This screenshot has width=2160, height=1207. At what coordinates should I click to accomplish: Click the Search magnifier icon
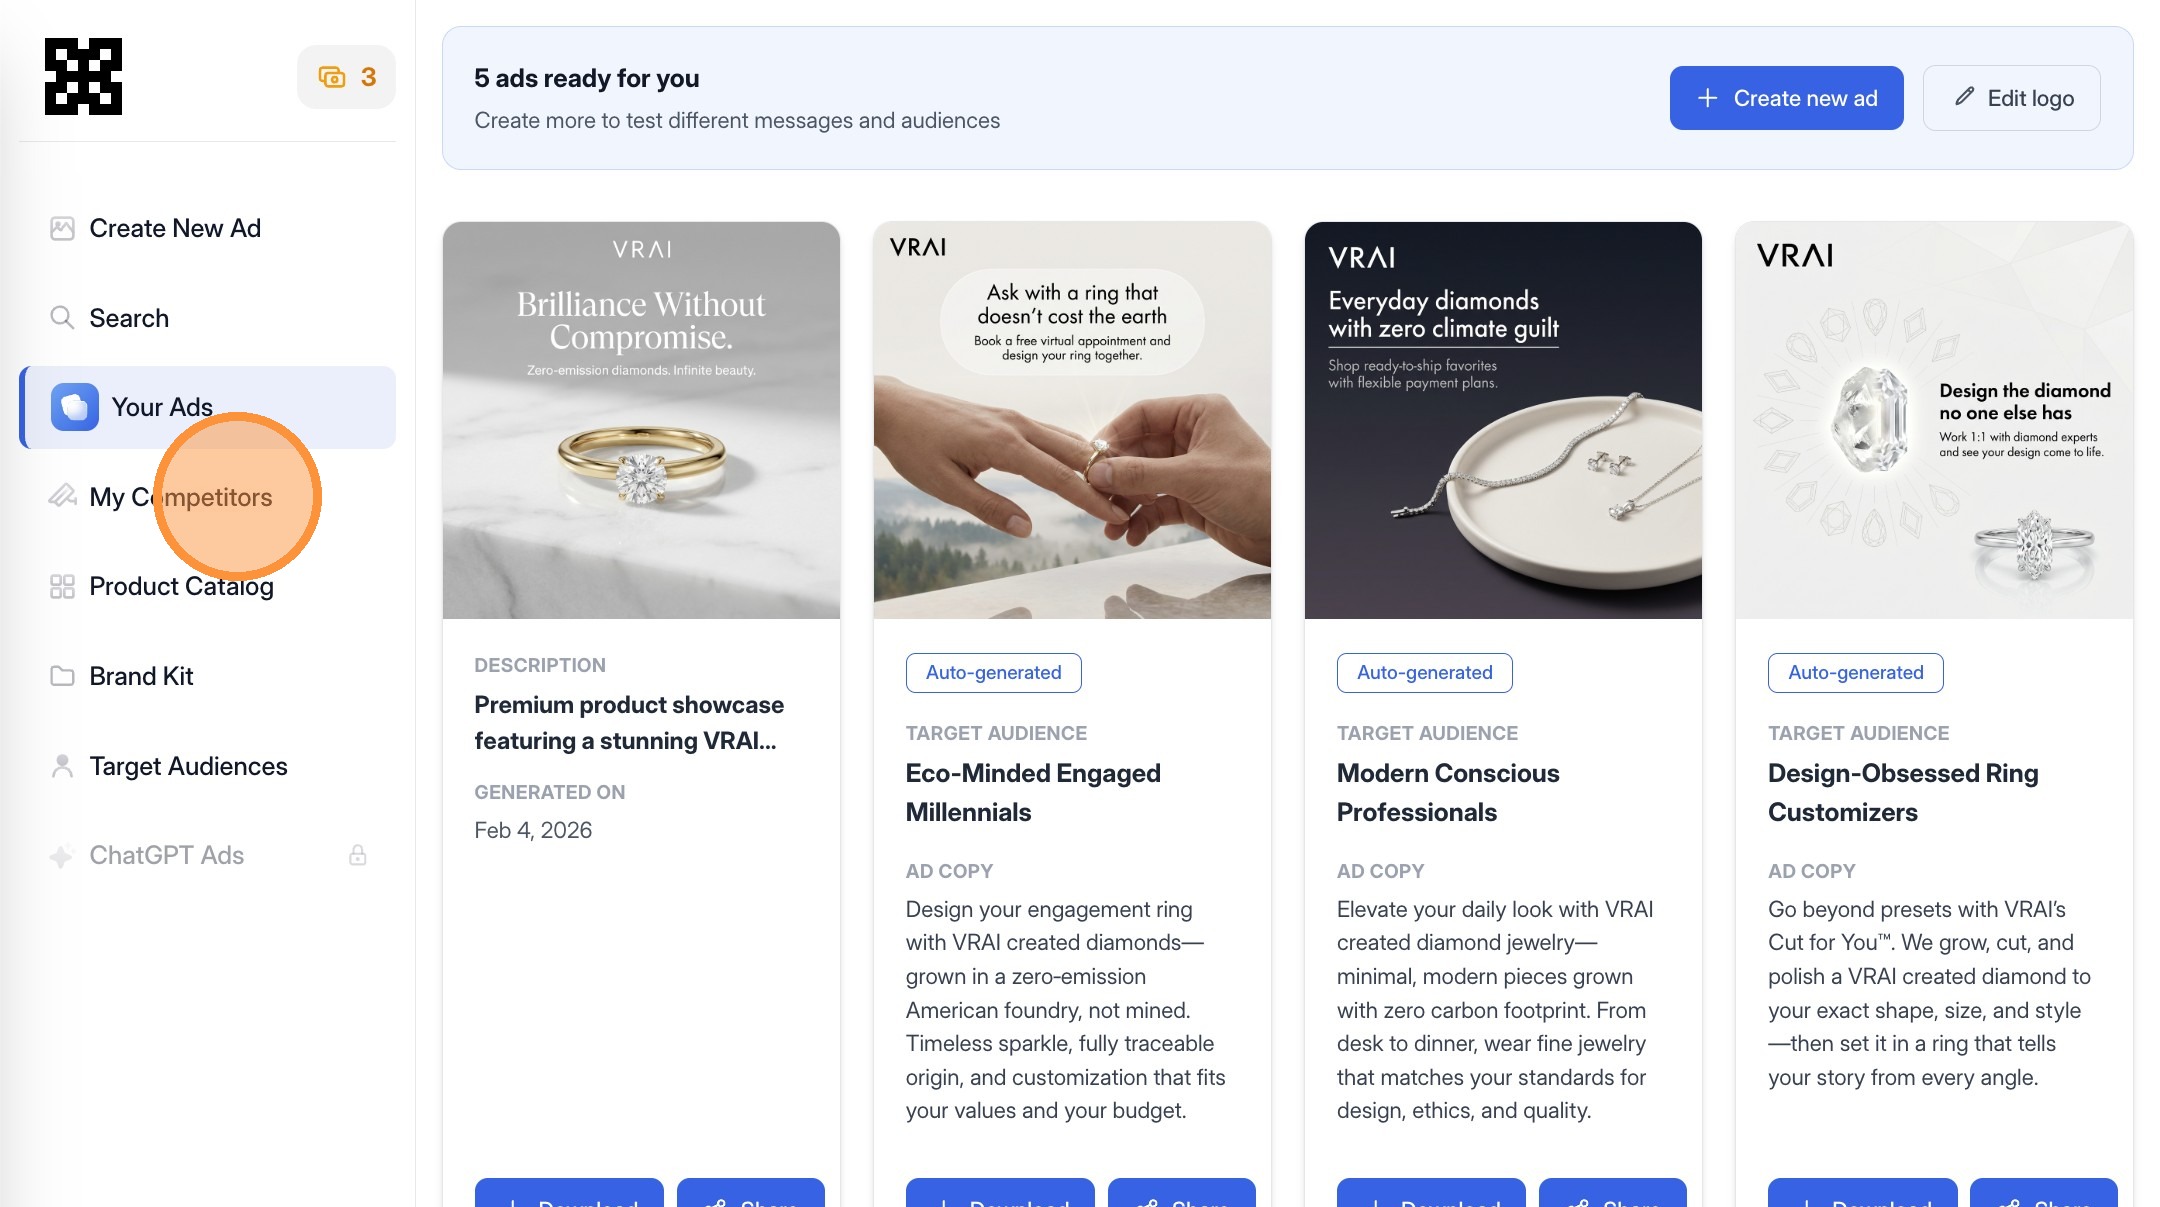coord(62,318)
